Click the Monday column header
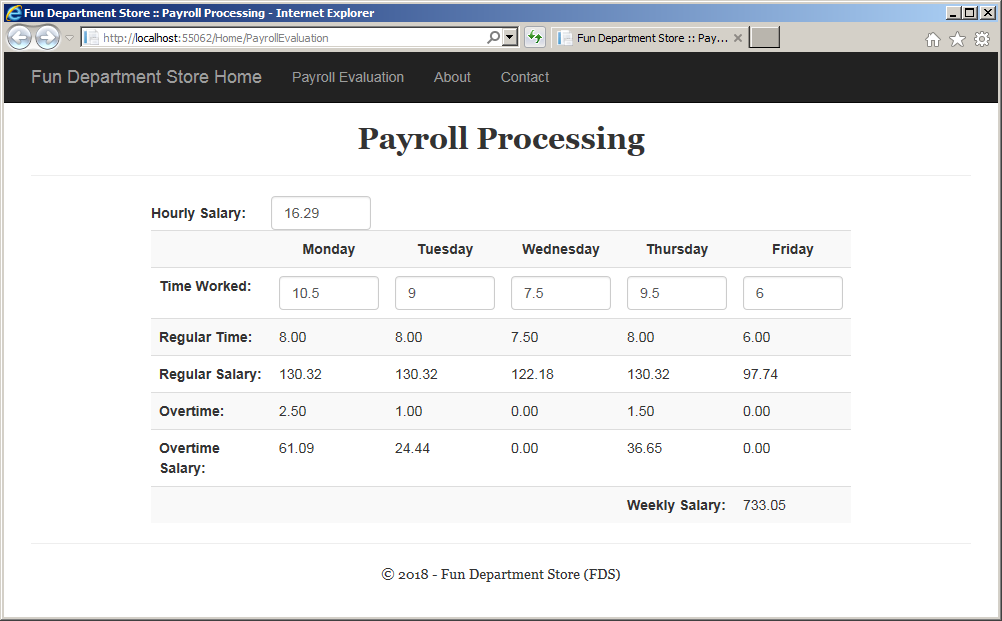 [x=328, y=249]
